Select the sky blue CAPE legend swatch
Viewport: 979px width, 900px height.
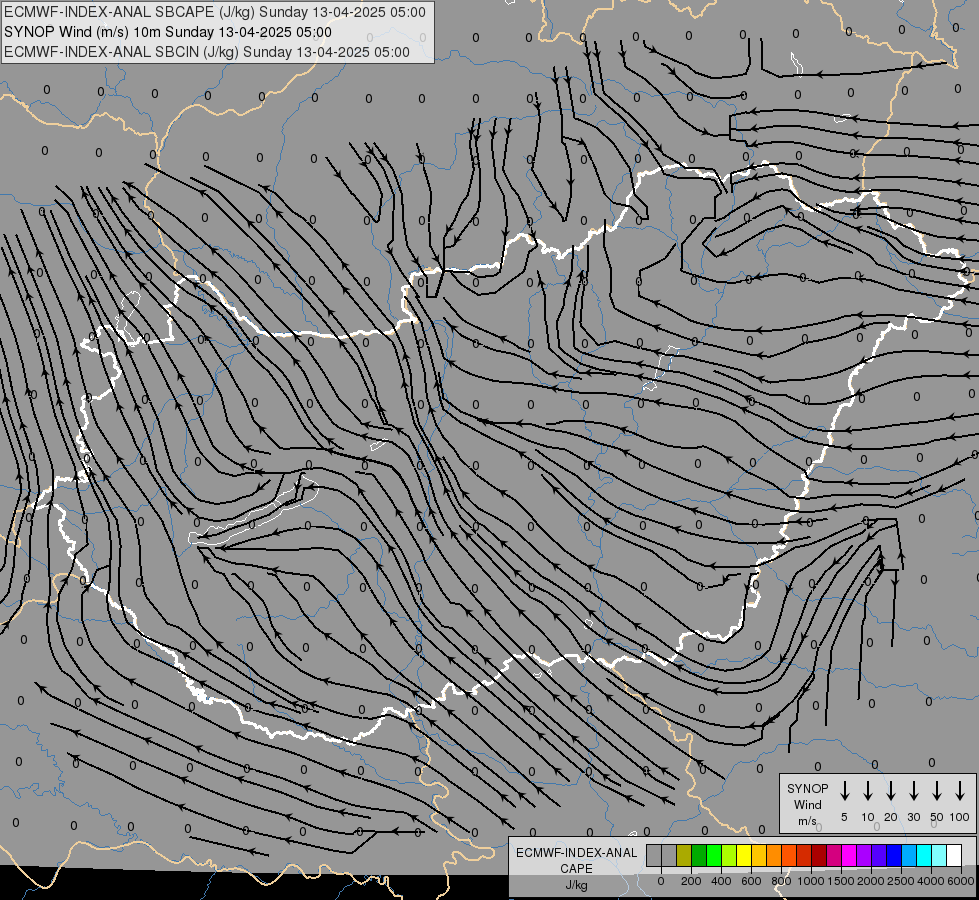(908, 855)
